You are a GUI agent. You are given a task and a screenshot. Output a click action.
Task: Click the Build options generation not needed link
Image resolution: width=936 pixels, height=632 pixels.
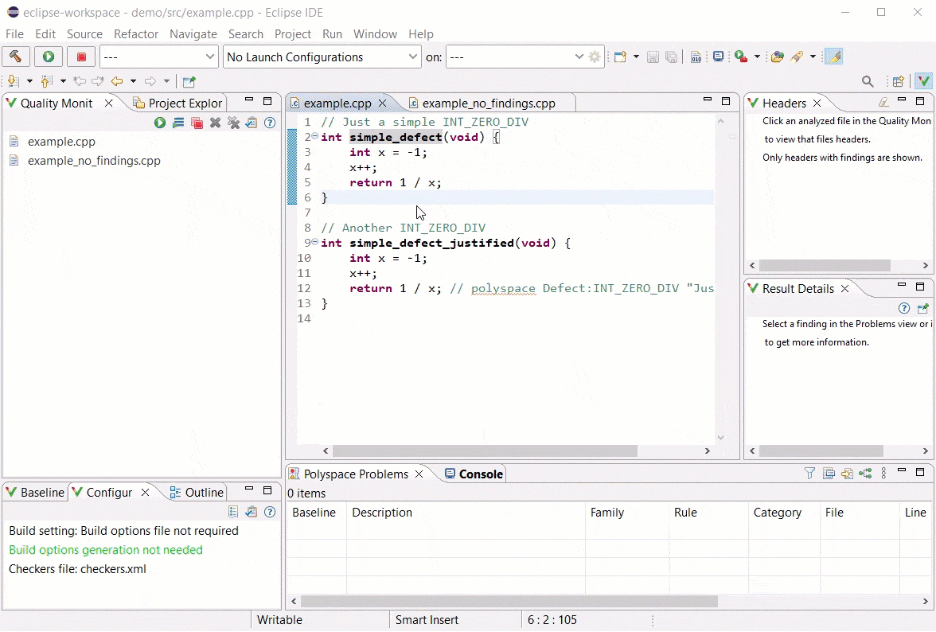point(105,550)
